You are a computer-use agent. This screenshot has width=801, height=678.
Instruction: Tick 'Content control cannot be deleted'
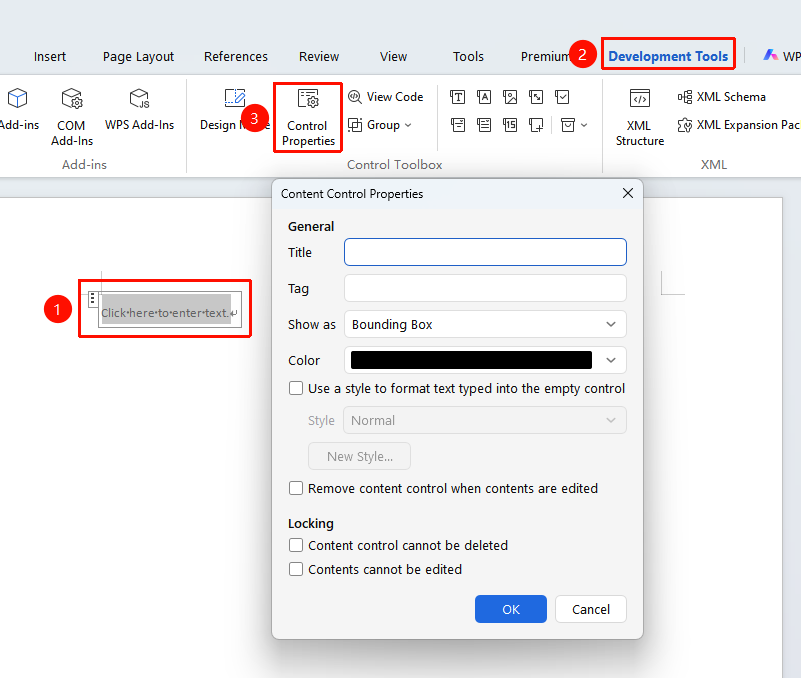click(x=296, y=545)
